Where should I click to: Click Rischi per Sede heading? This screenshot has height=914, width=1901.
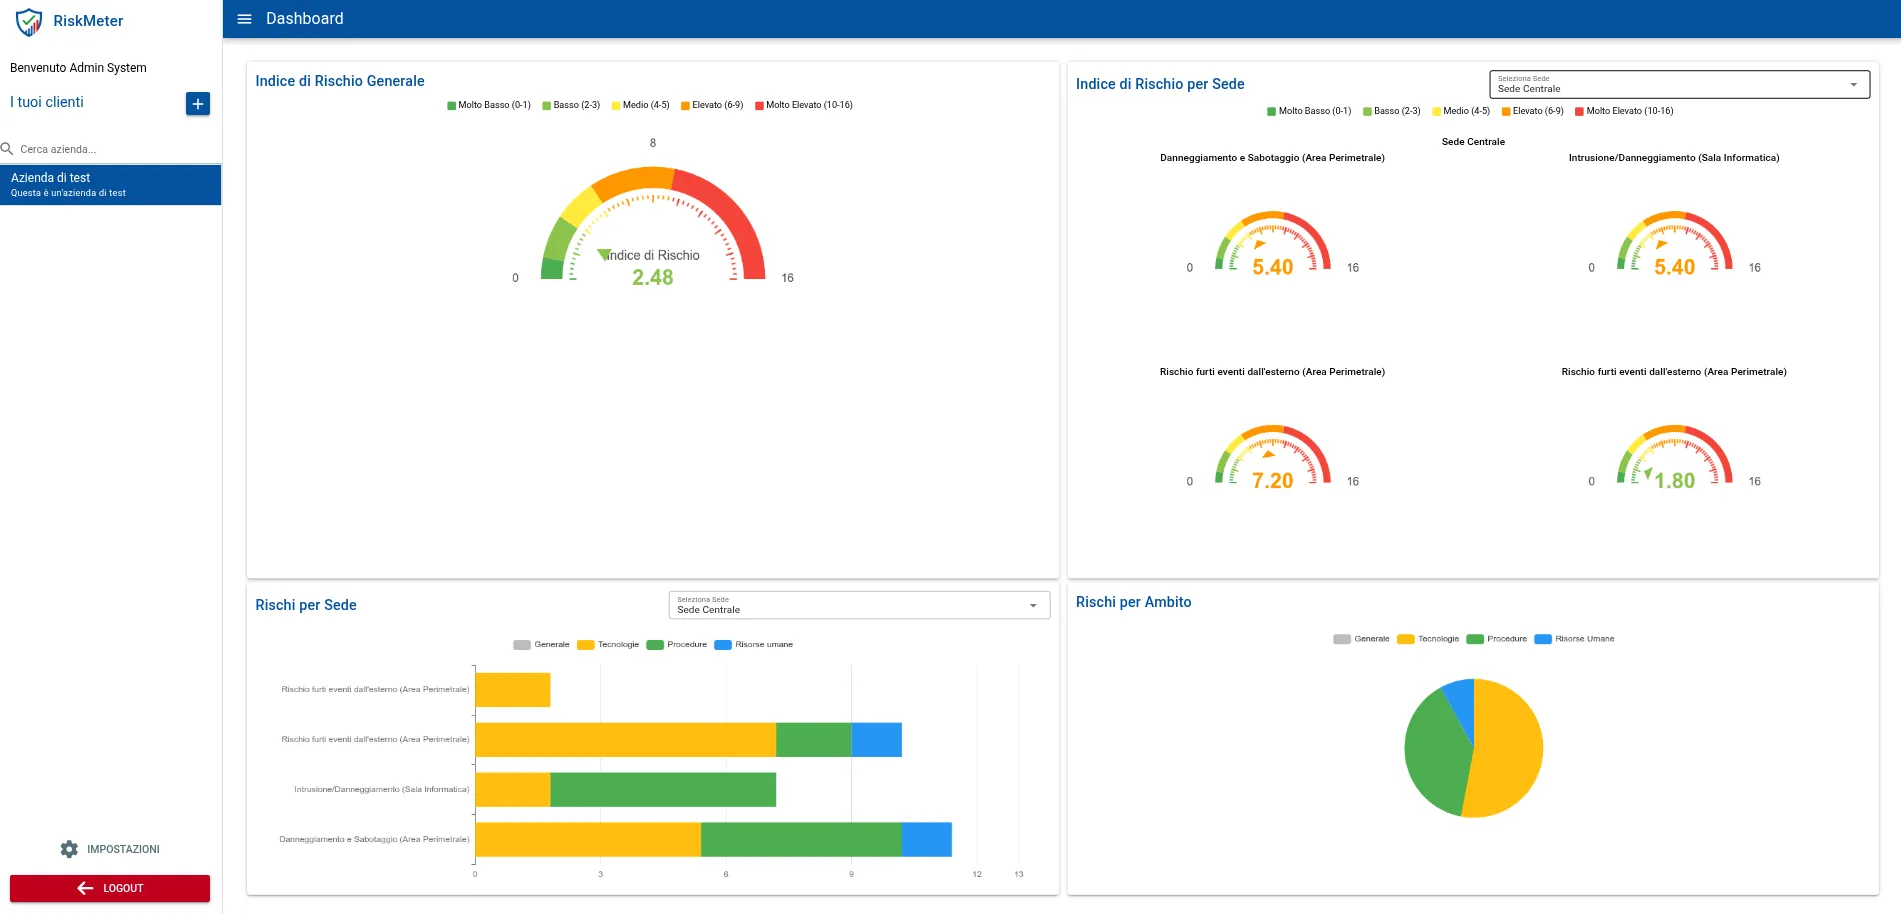[306, 605]
